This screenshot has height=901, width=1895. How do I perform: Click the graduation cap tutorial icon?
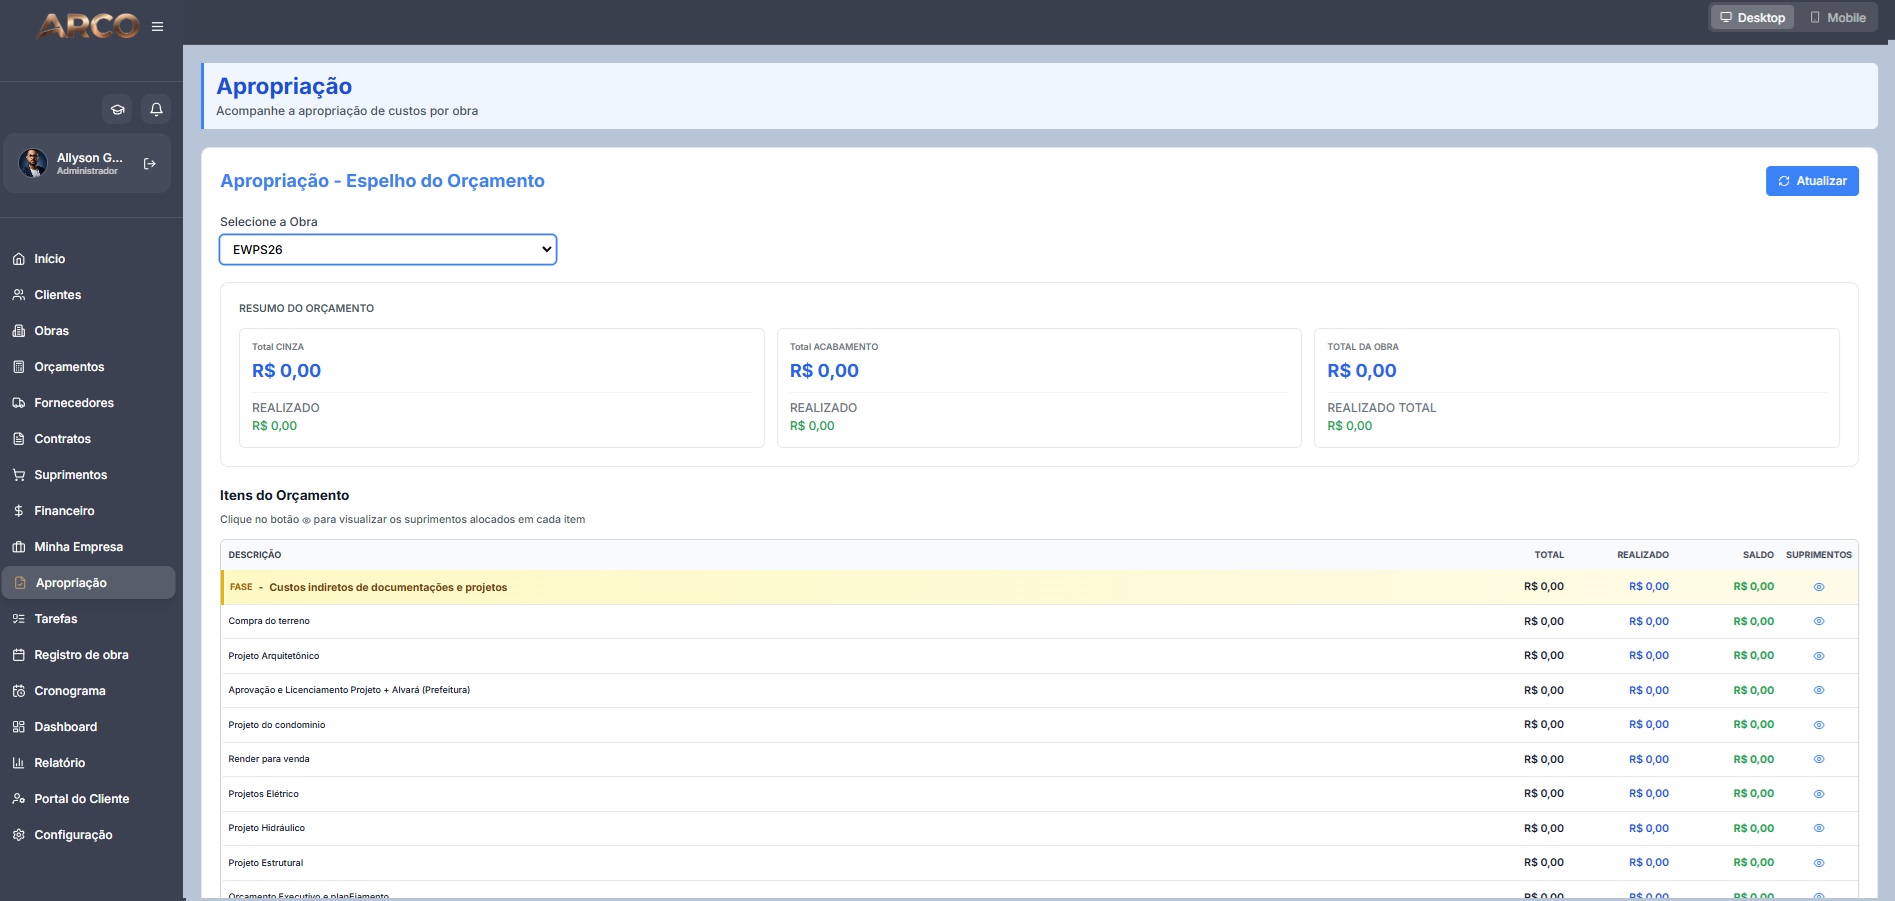click(117, 109)
